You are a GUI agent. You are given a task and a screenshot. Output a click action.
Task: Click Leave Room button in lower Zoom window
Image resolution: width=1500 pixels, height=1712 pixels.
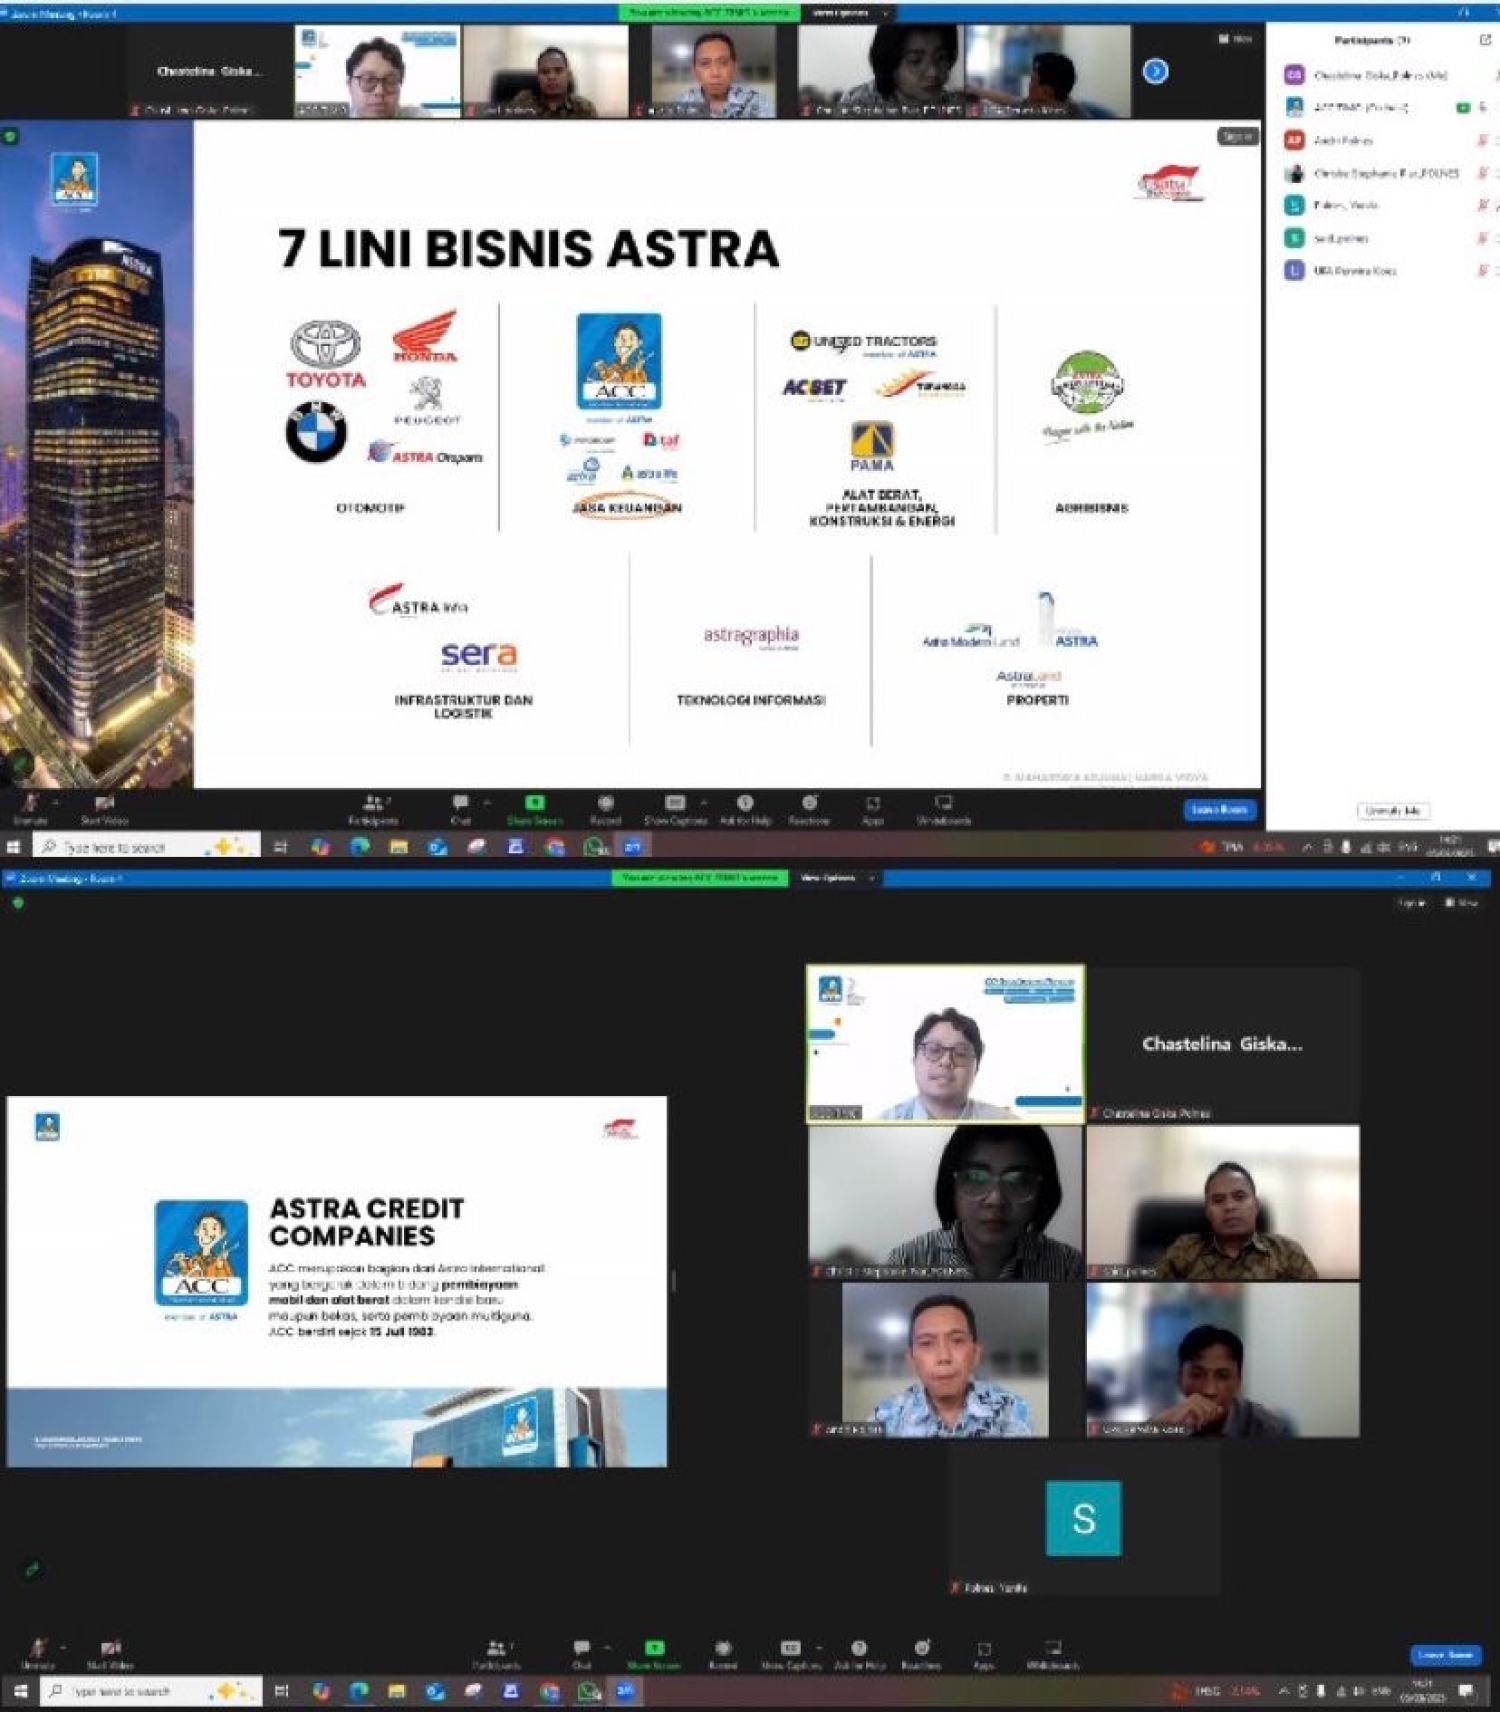click(1444, 1654)
